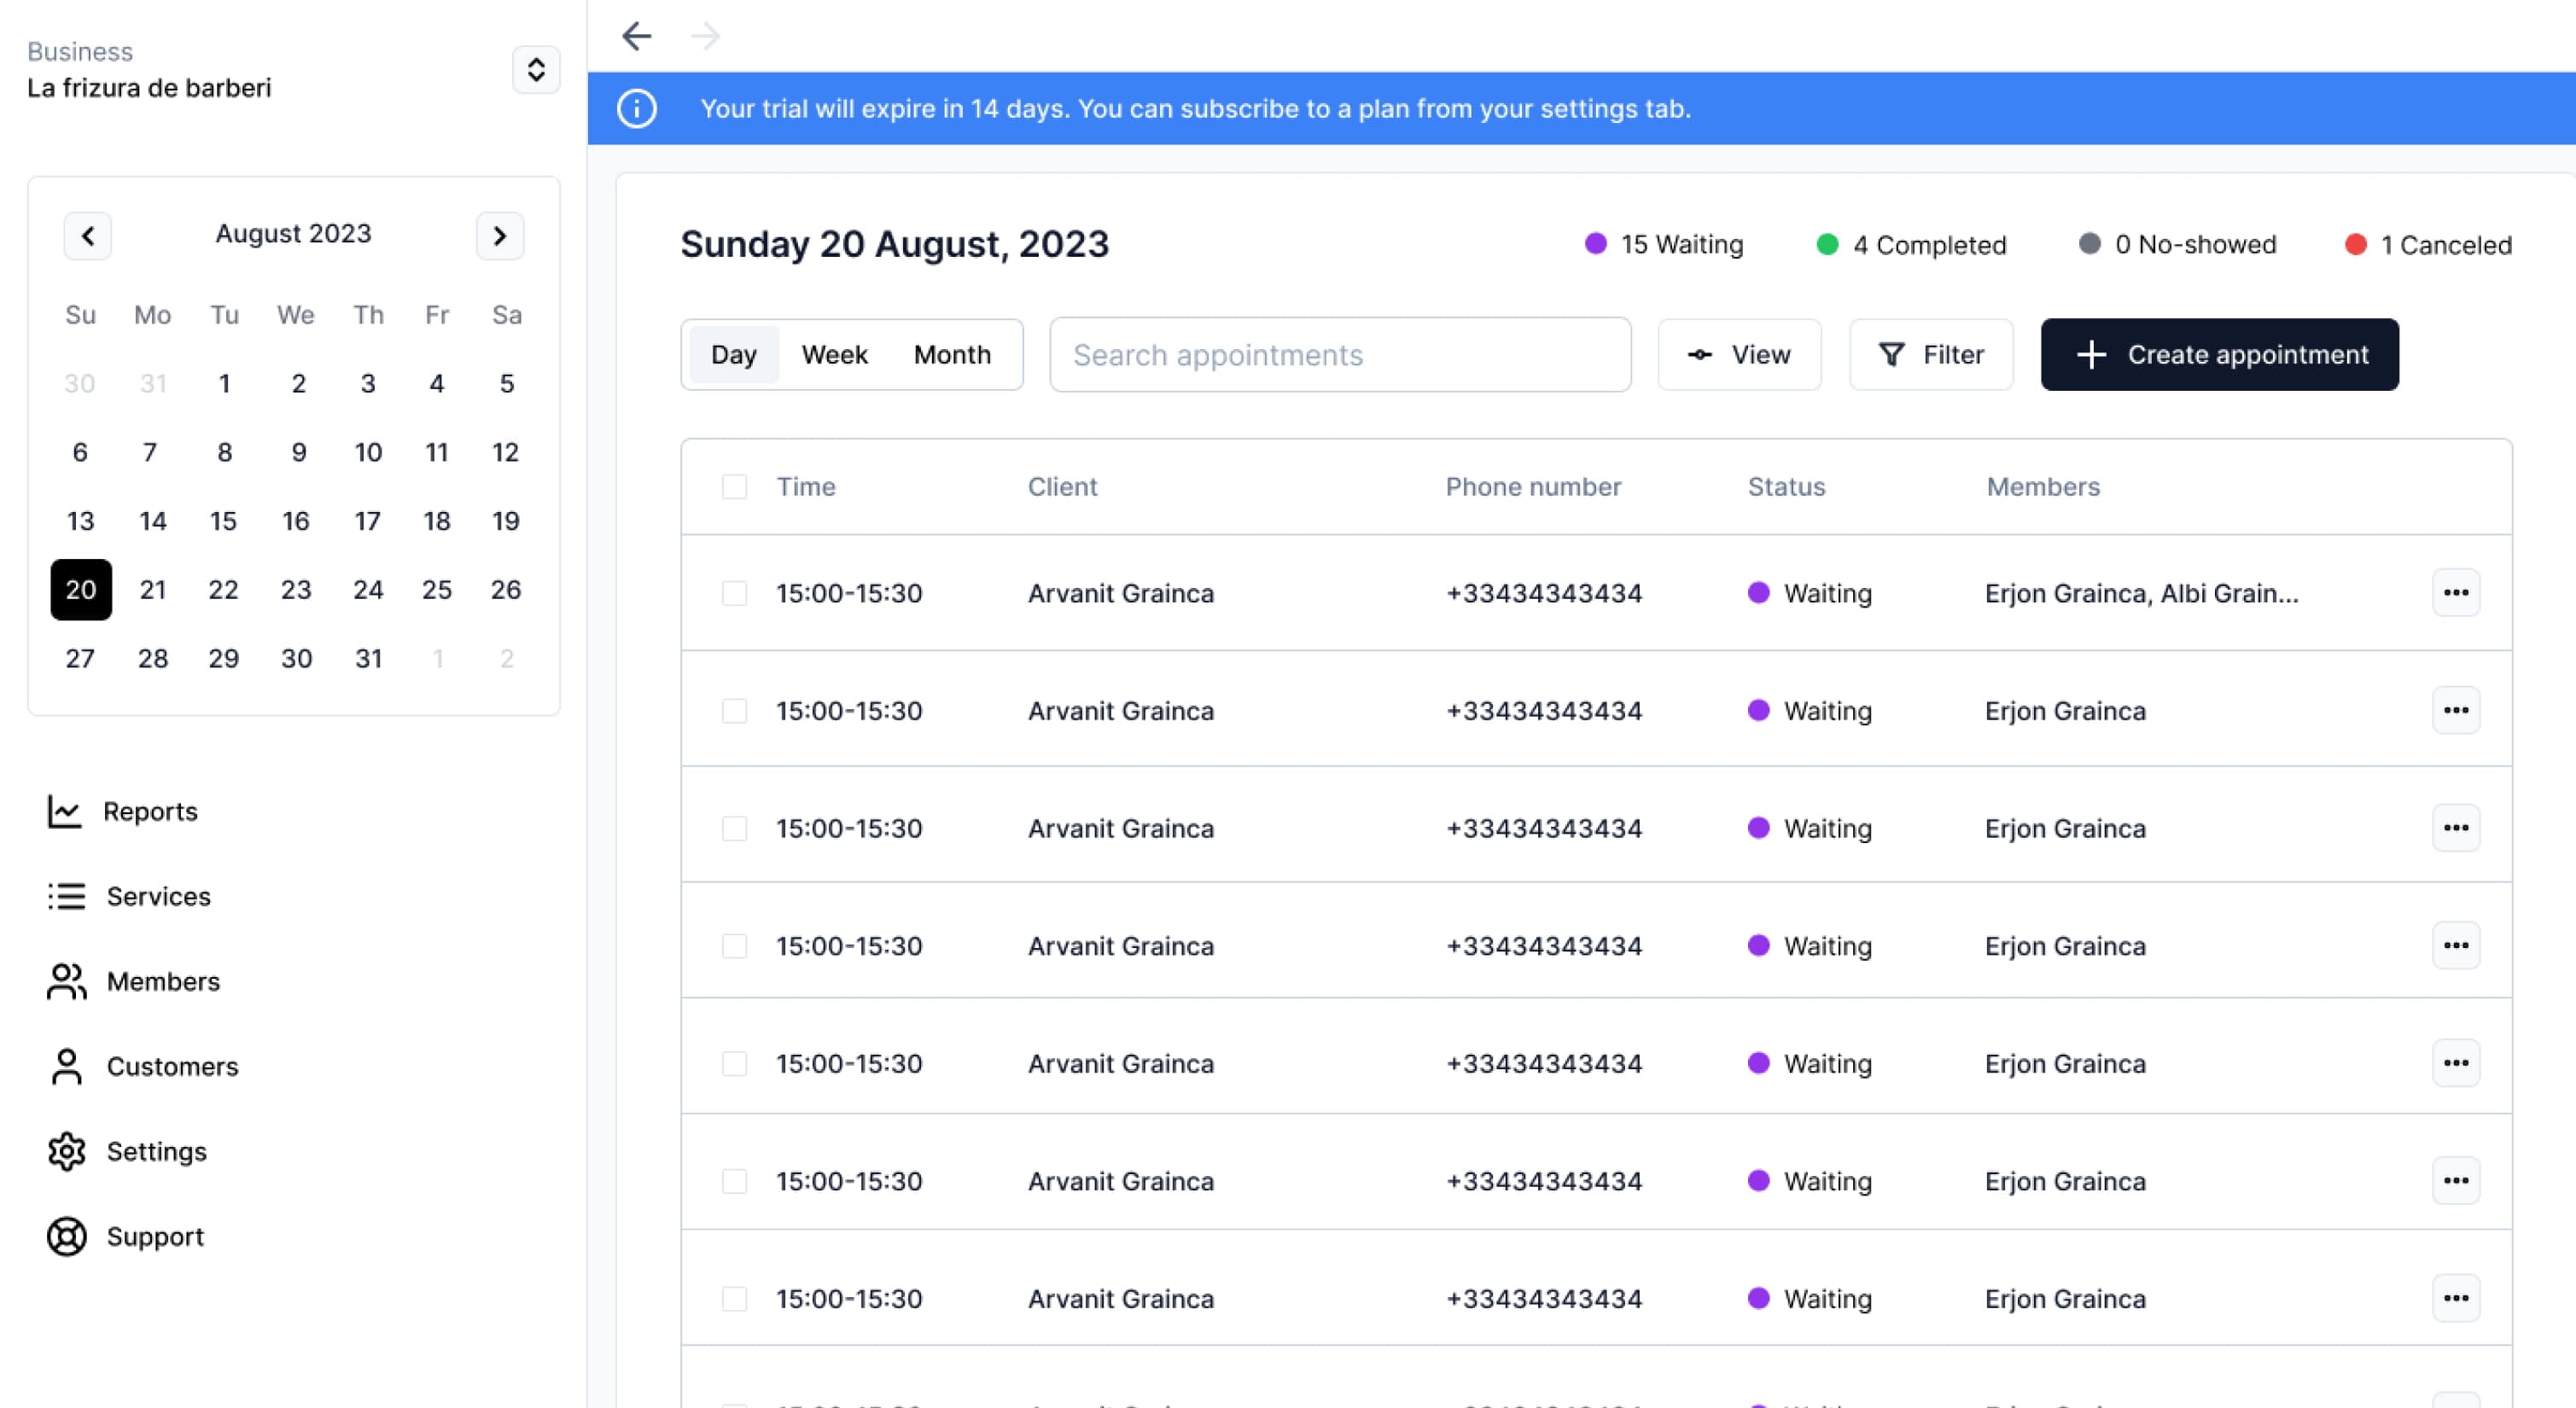Open the Customers menu item
Image resolution: width=2576 pixels, height=1408 pixels.
point(143,1066)
